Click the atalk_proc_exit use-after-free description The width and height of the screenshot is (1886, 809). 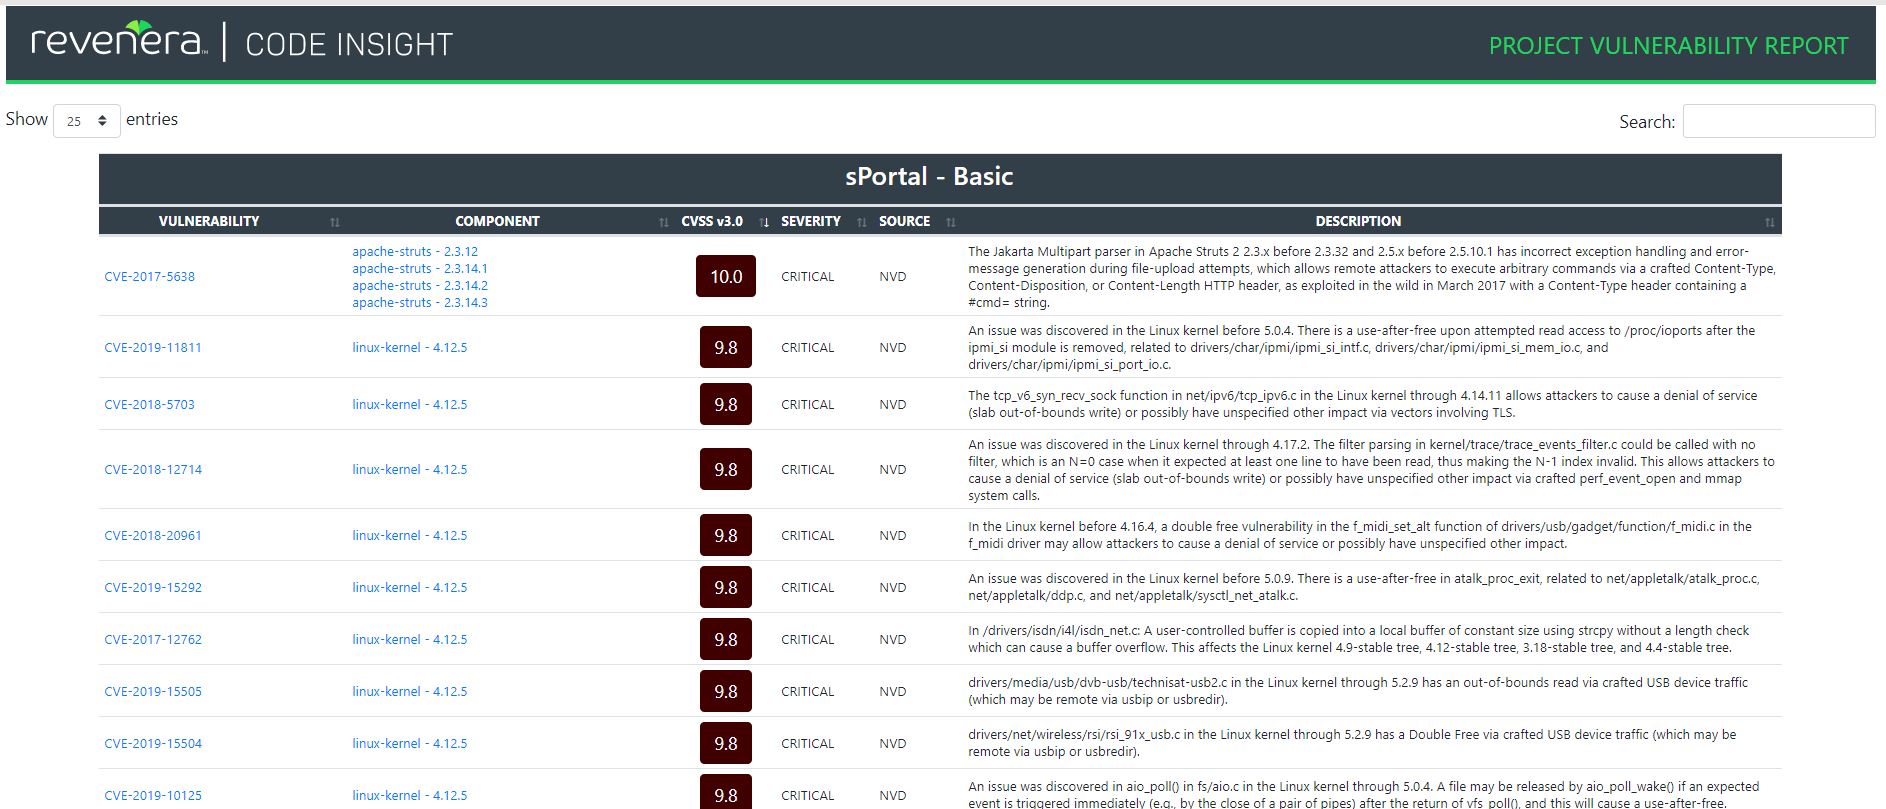[x=1364, y=587]
